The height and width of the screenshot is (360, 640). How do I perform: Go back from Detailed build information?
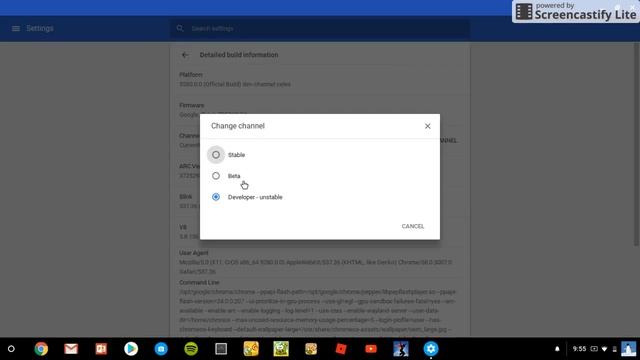(x=185, y=55)
